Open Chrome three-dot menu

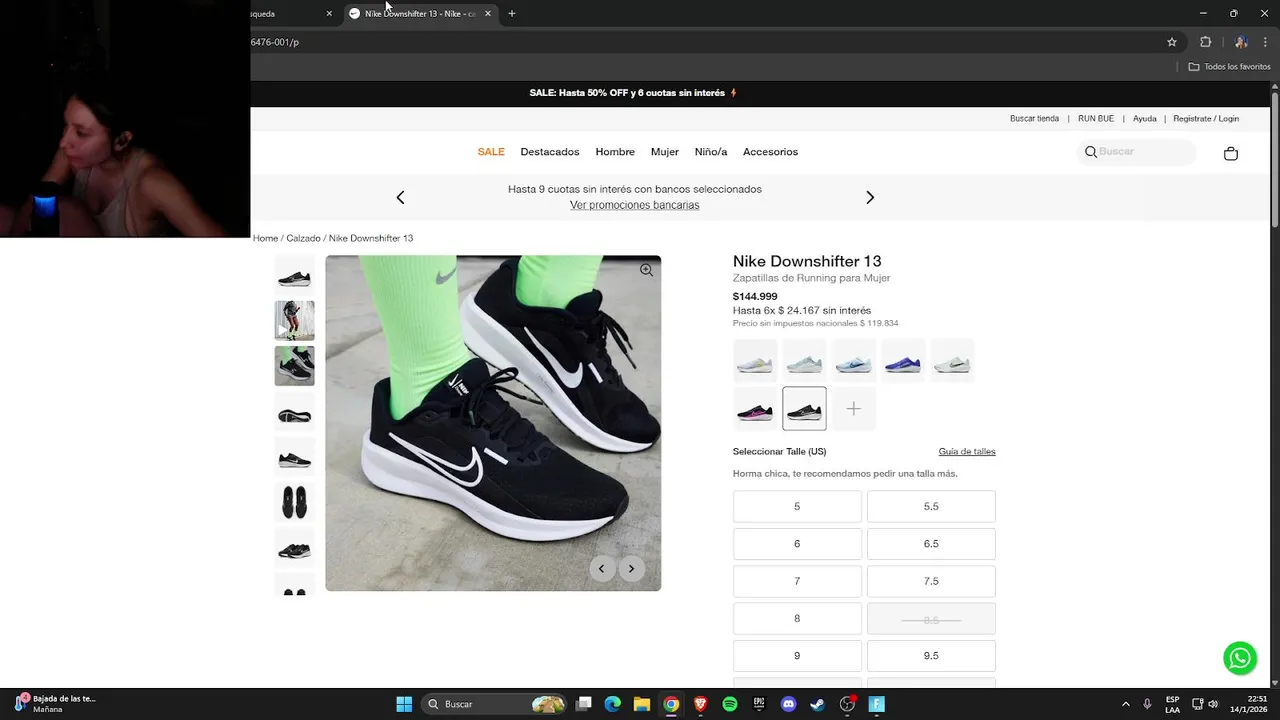coord(1265,42)
